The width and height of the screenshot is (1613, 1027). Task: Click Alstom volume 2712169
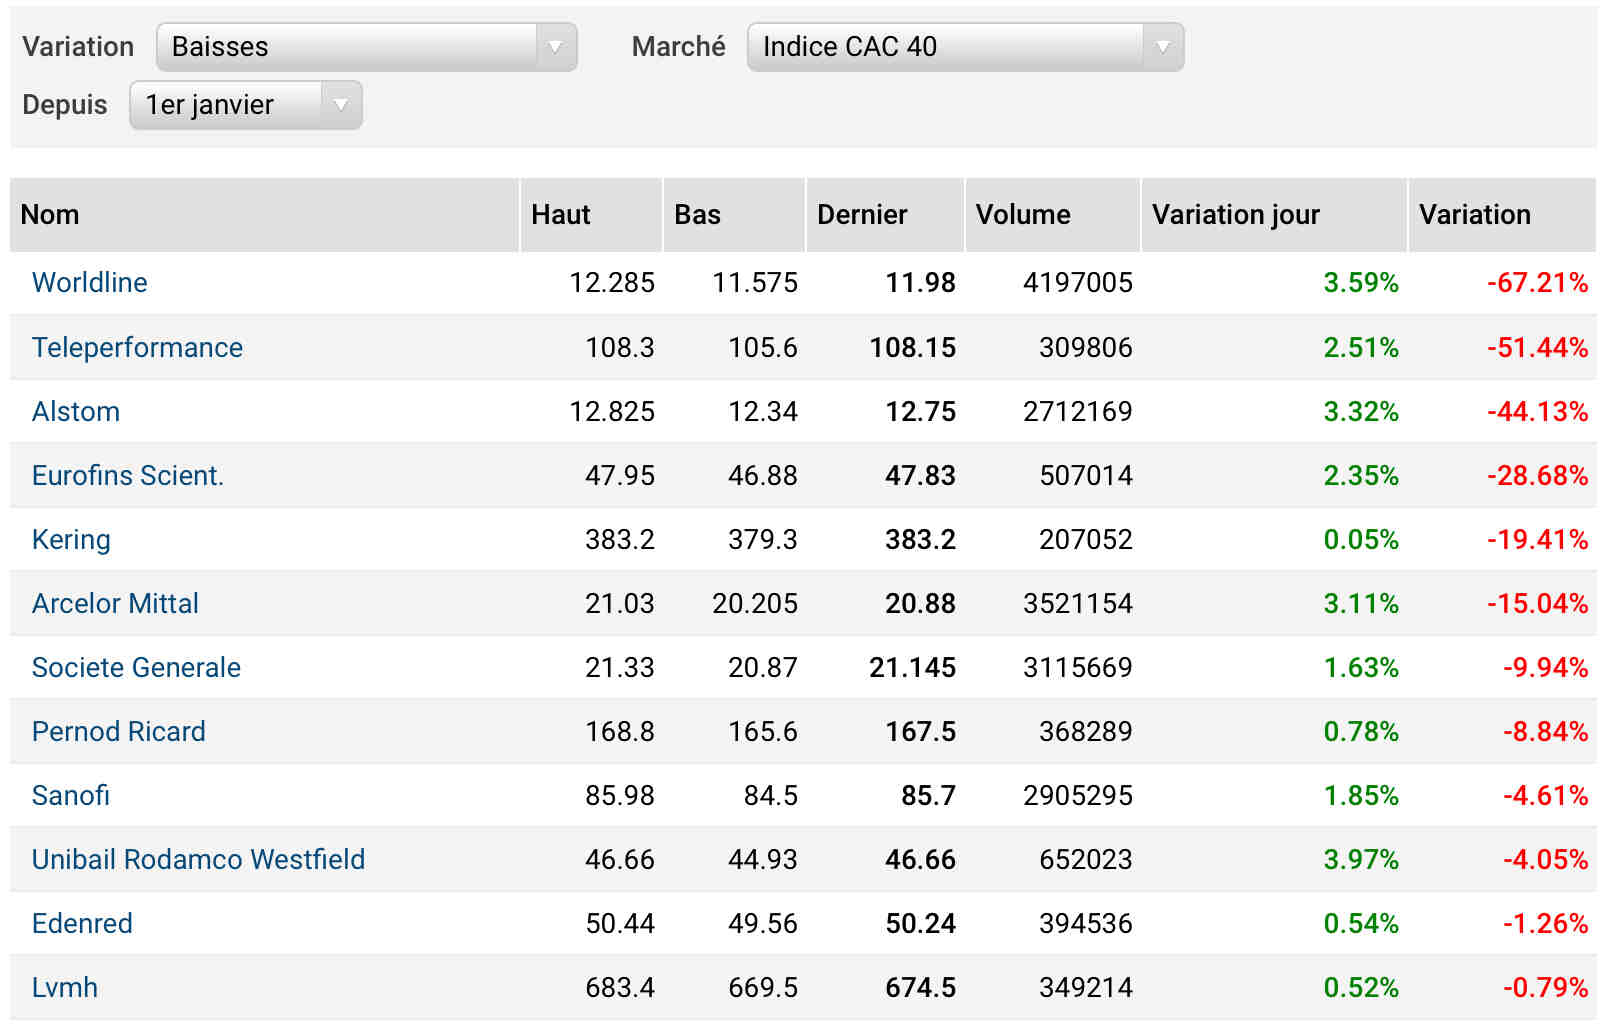tap(1078, 411)
